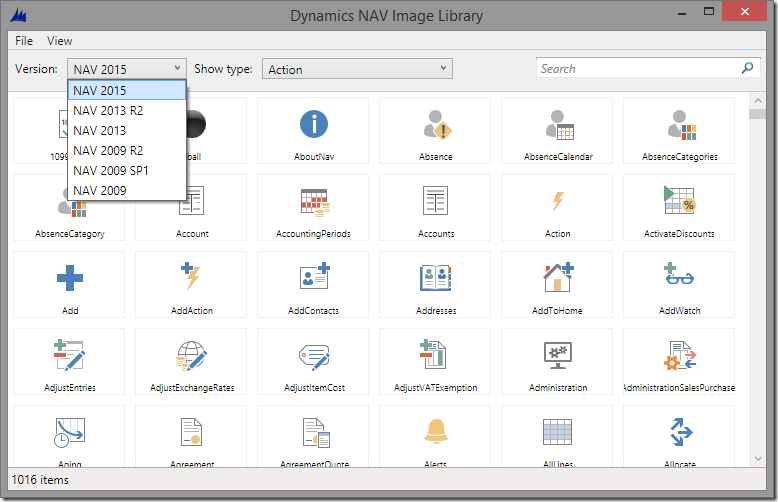Select the AllLines grid icon
Viewport: 778px width, 502px height.
pos(558,432)
